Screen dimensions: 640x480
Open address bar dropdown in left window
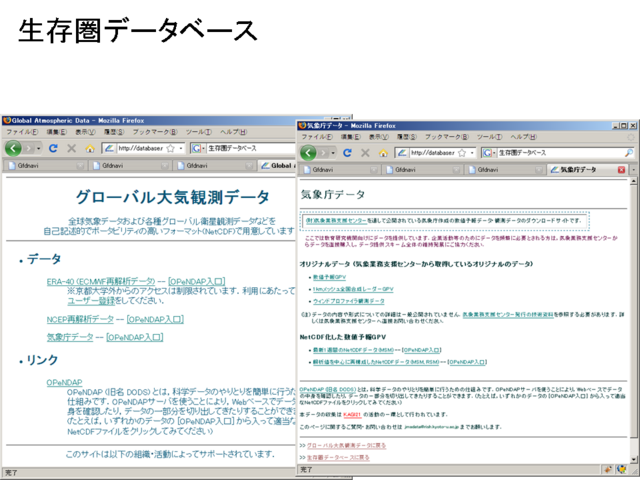point(181,148)
